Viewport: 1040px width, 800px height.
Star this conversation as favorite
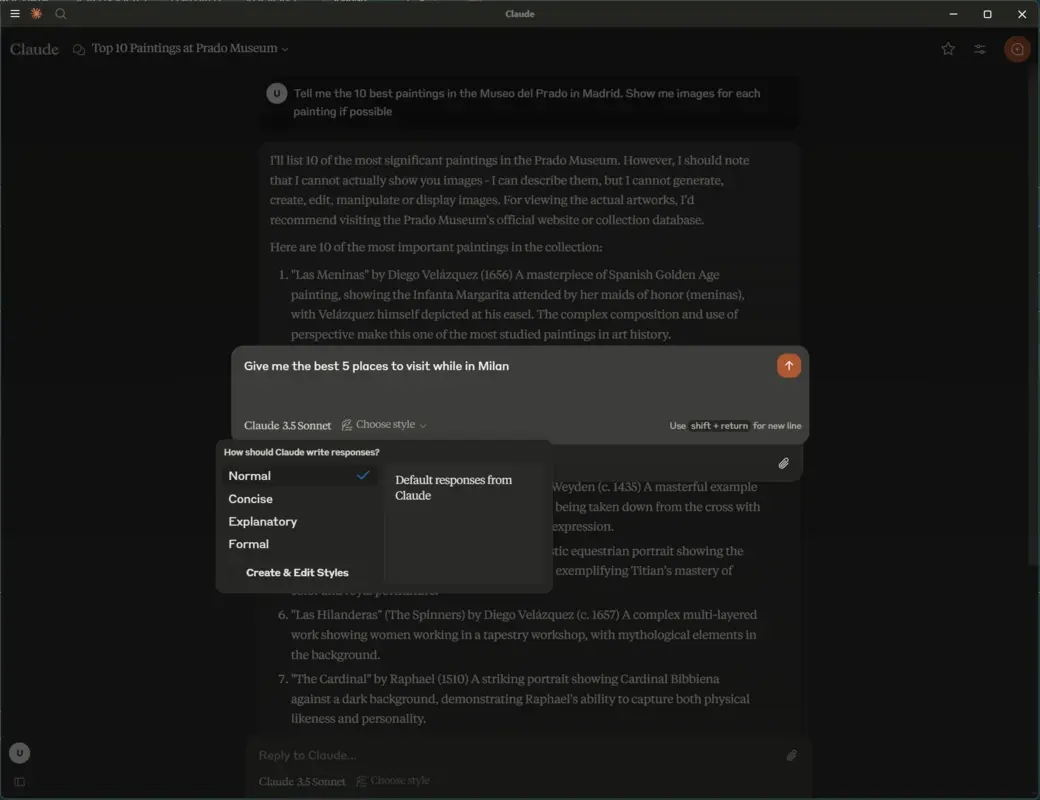948,48
